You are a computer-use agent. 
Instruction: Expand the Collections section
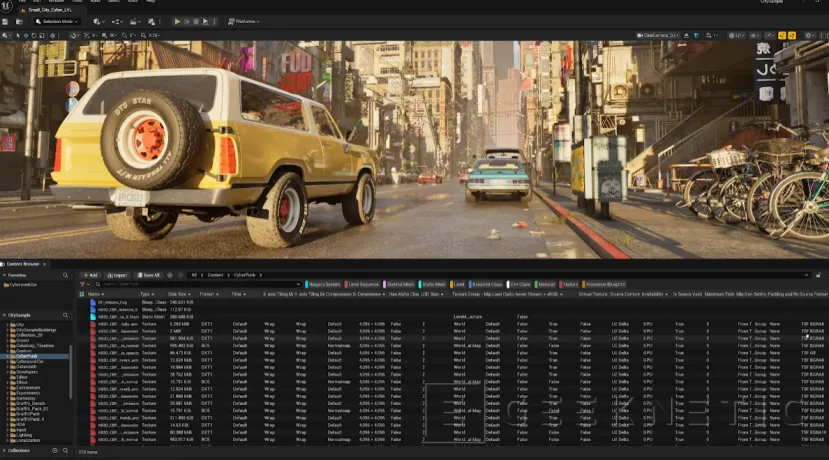click(x=4, y=451)
